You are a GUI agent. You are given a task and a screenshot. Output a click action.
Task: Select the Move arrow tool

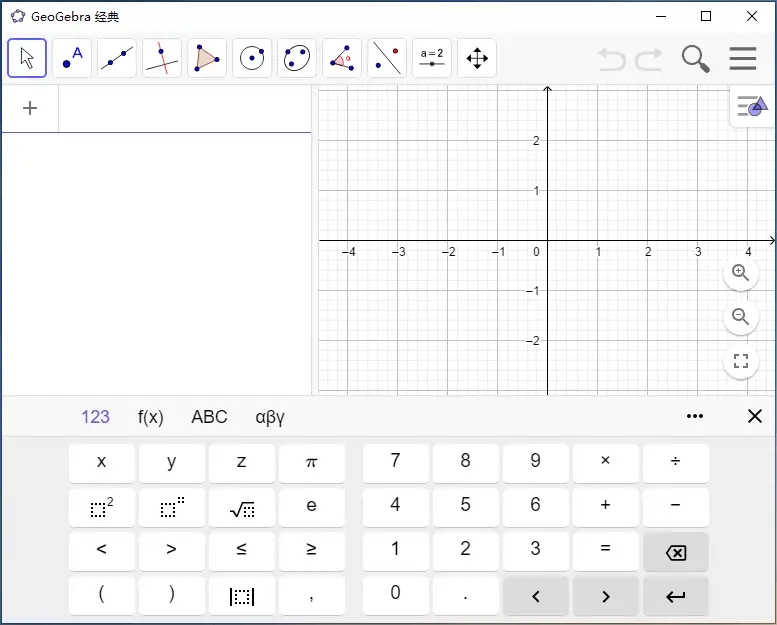pos(27,58)
